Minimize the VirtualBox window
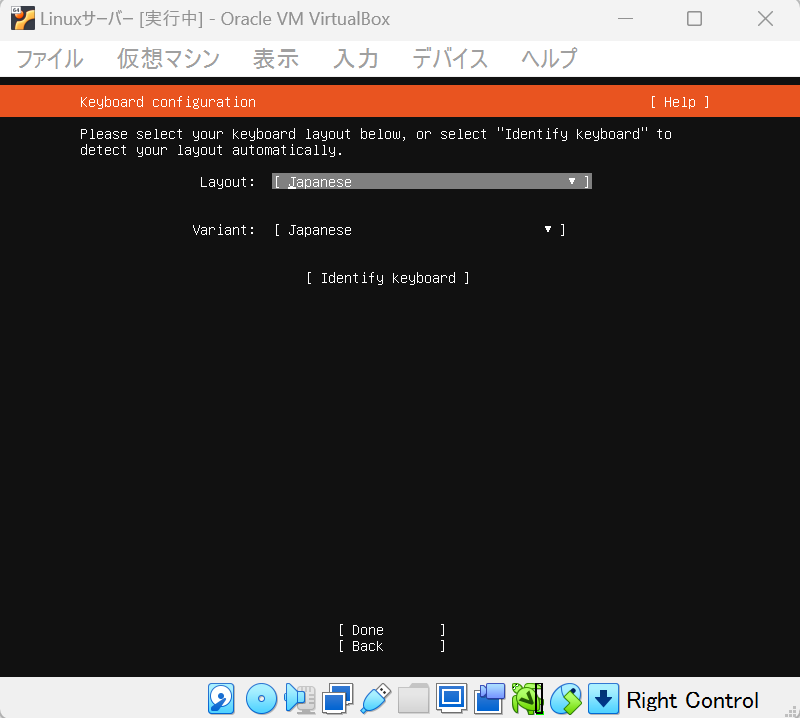This screenshot has width=800, height=718. point(625,19)
